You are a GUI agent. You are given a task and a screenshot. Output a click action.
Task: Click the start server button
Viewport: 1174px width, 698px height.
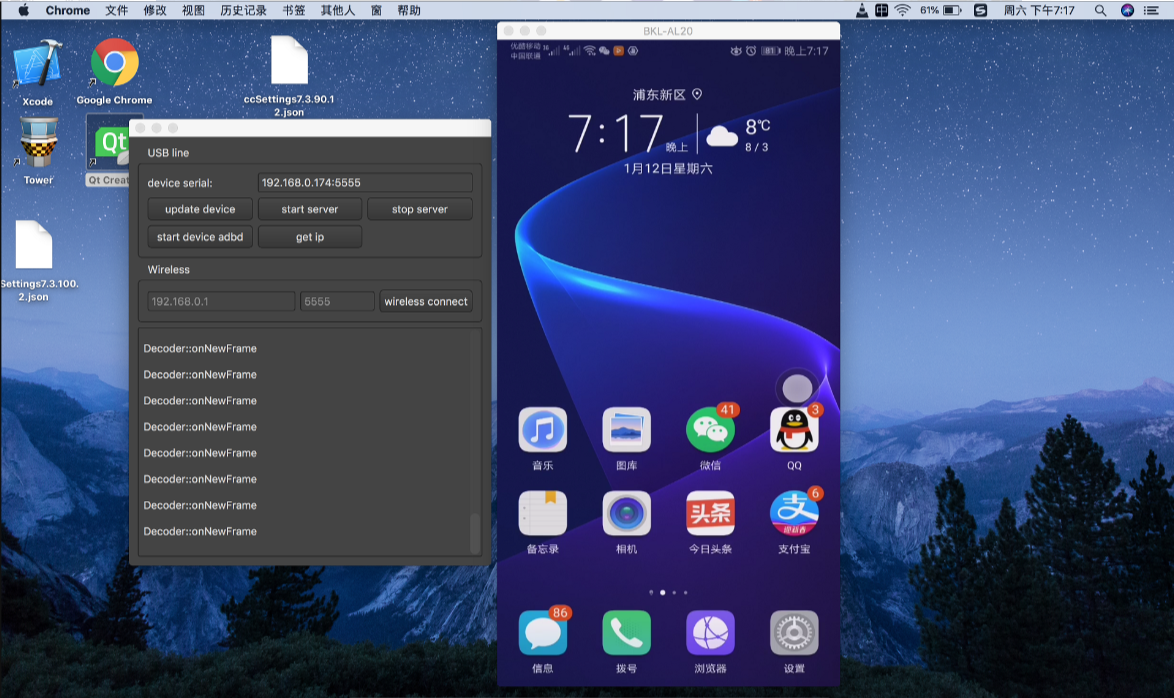click(310, 210)
